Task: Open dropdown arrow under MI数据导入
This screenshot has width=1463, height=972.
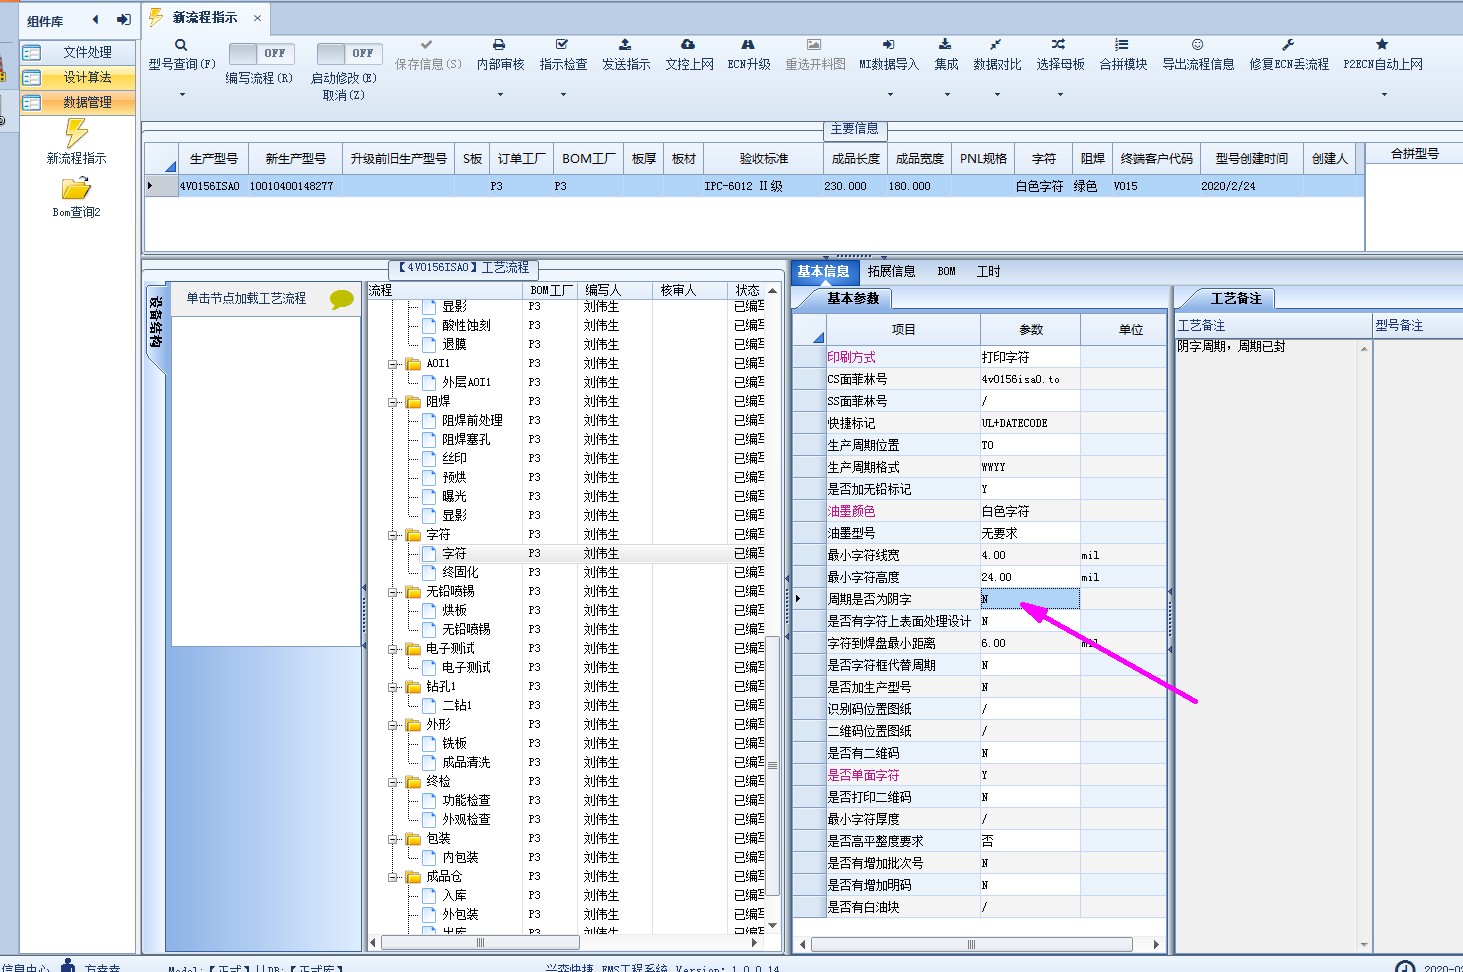Action: coord(889,95)
